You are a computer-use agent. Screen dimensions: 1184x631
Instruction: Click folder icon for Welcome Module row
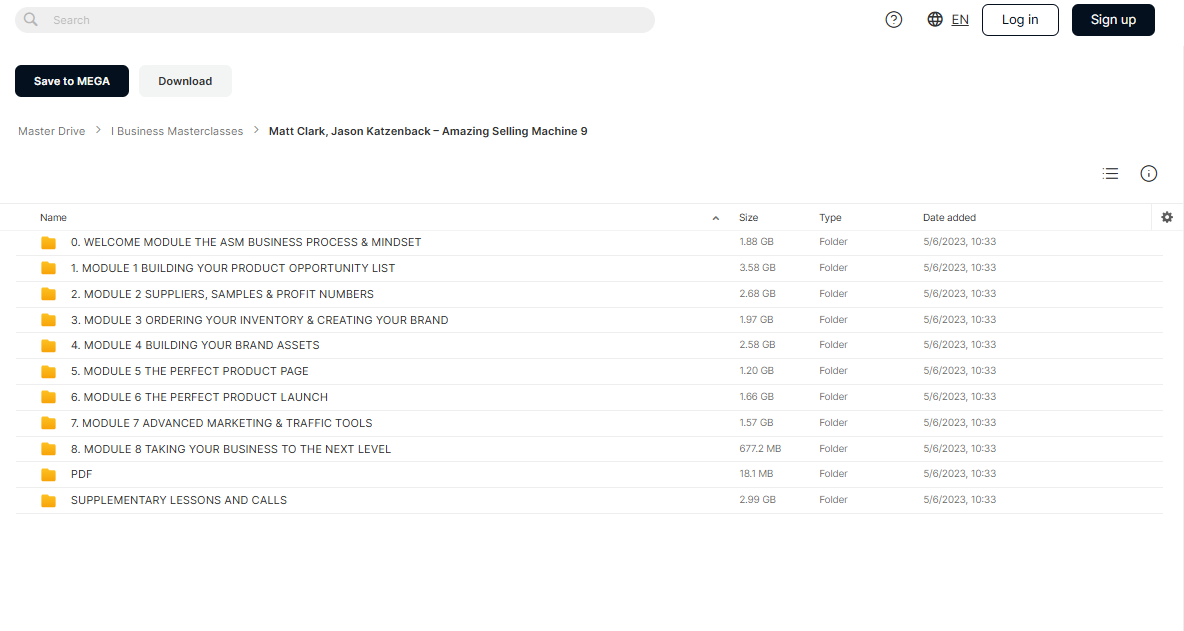[48, 242]
